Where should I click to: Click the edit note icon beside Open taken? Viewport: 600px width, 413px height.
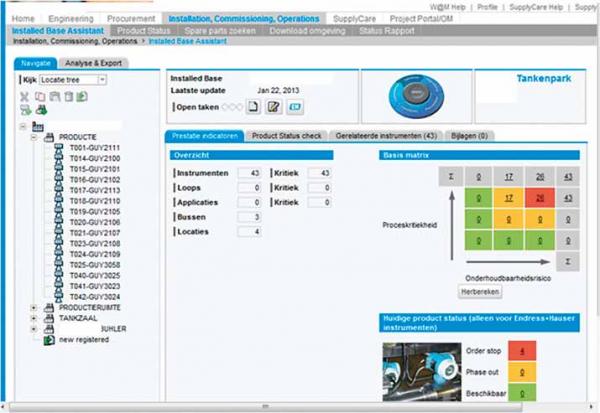pos(271,107)
